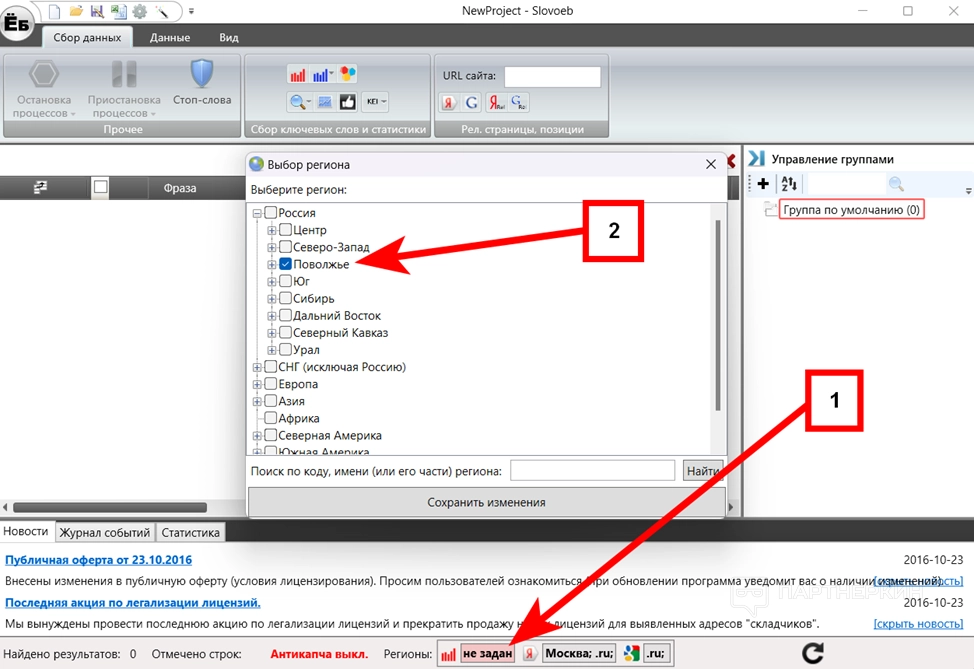Click the Yandex Rel relevant pages icon
The width and height of the screenshot is (974, 669).
(x=496, y=102)
